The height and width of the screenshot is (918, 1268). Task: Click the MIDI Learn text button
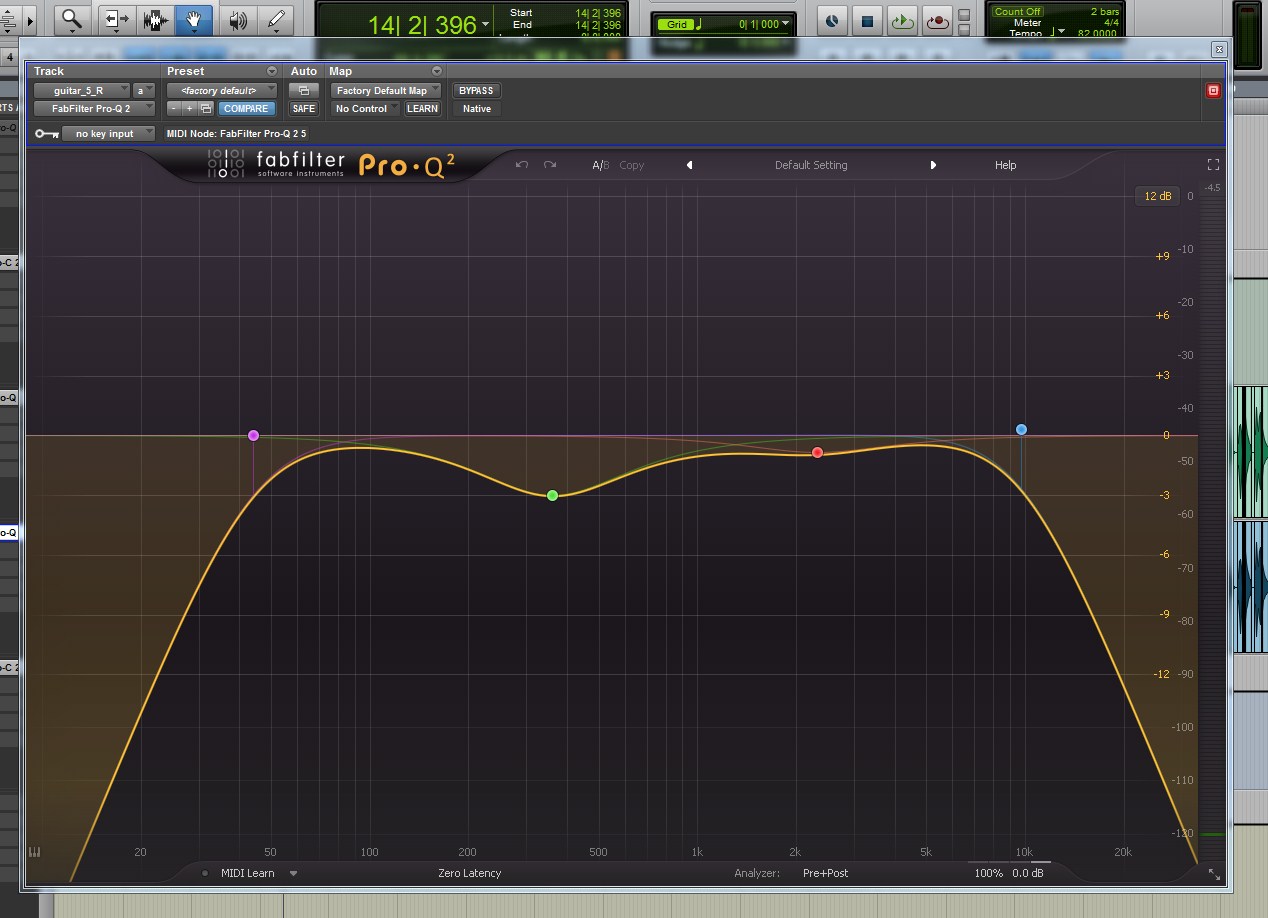[247, 873]
